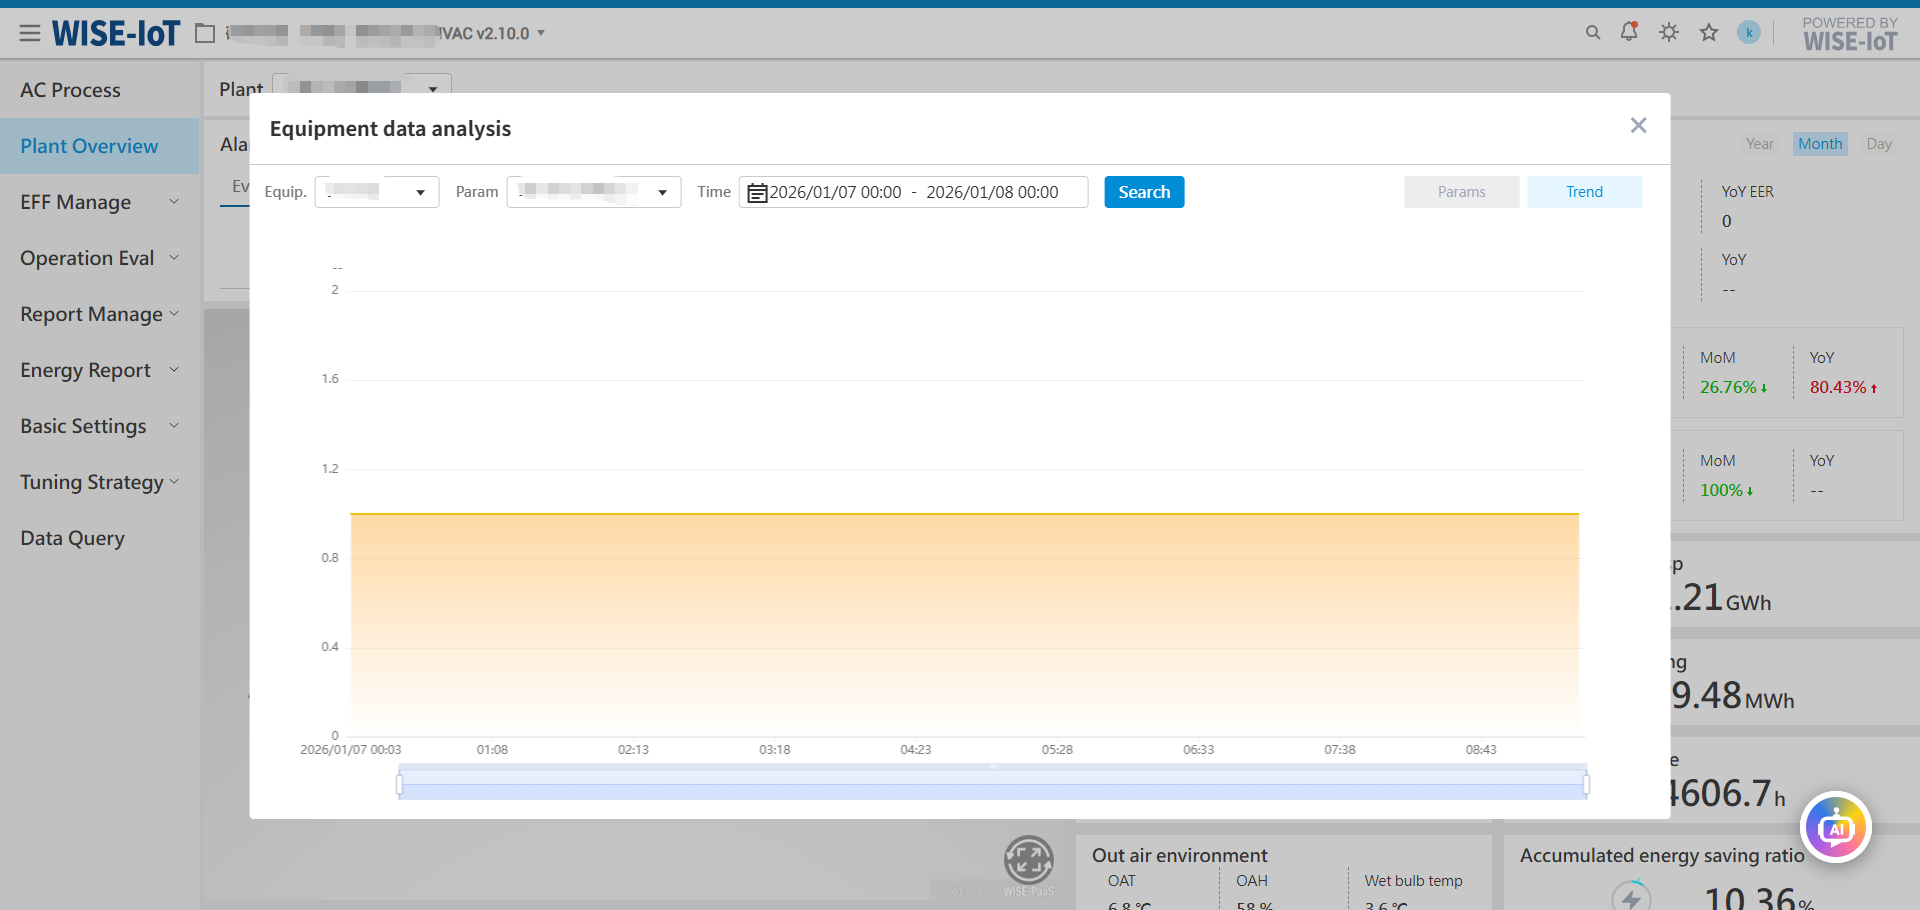Open the Param dropdown
This screenshot has width=1920, height=910.
click(x=593, y=192)
